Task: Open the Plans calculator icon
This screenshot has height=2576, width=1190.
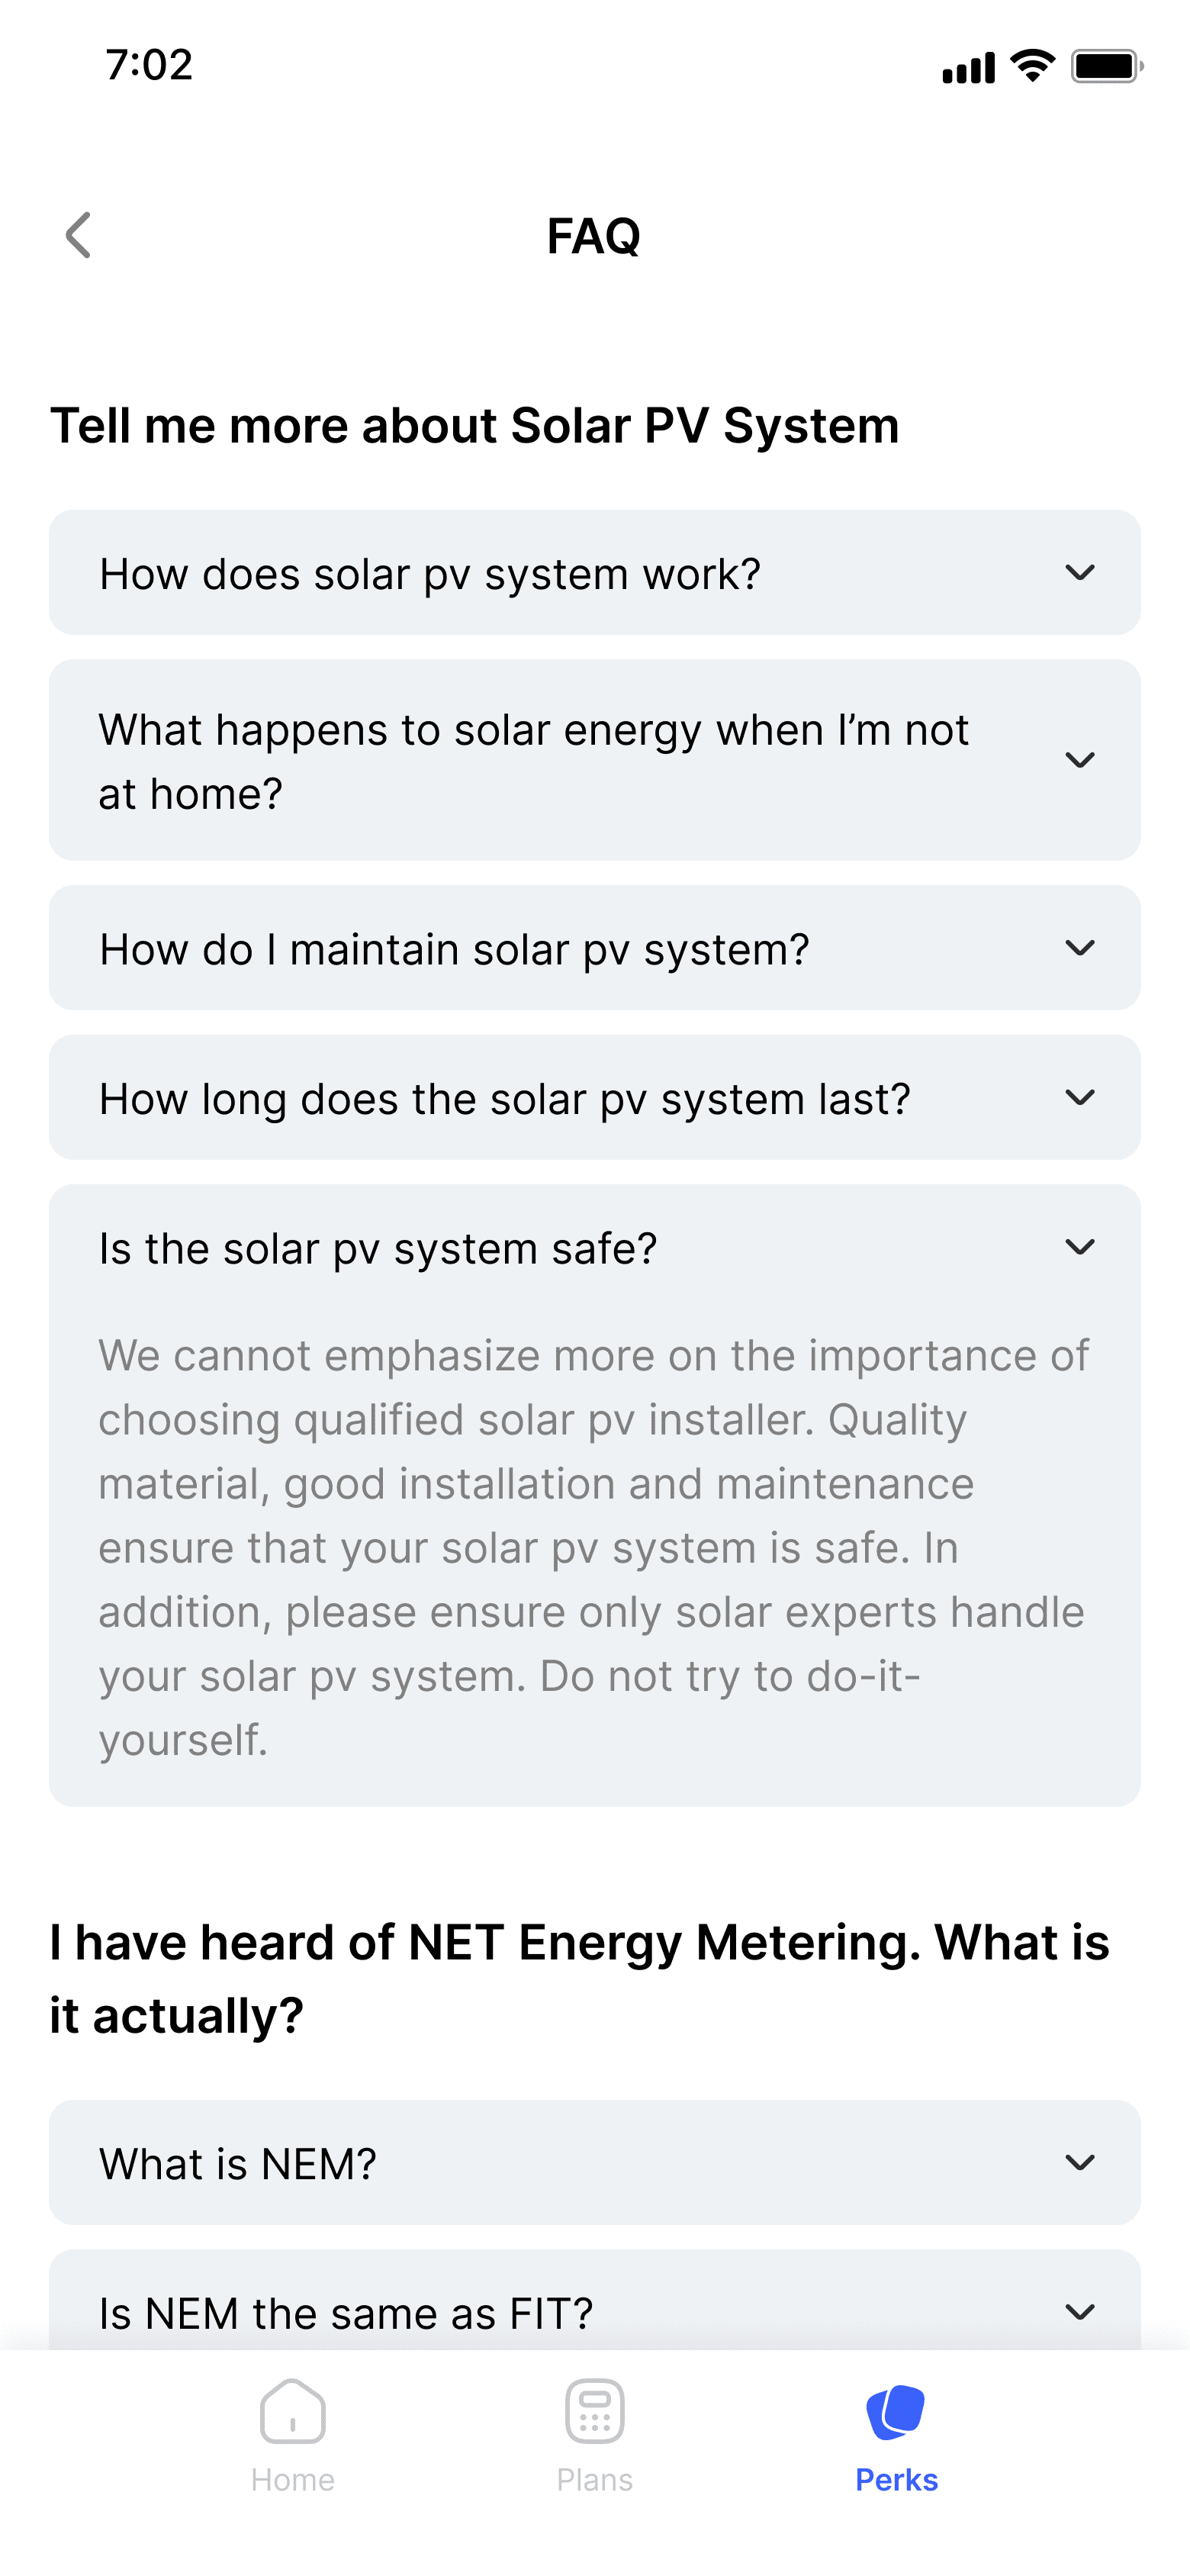Action: pos(595,2411)
